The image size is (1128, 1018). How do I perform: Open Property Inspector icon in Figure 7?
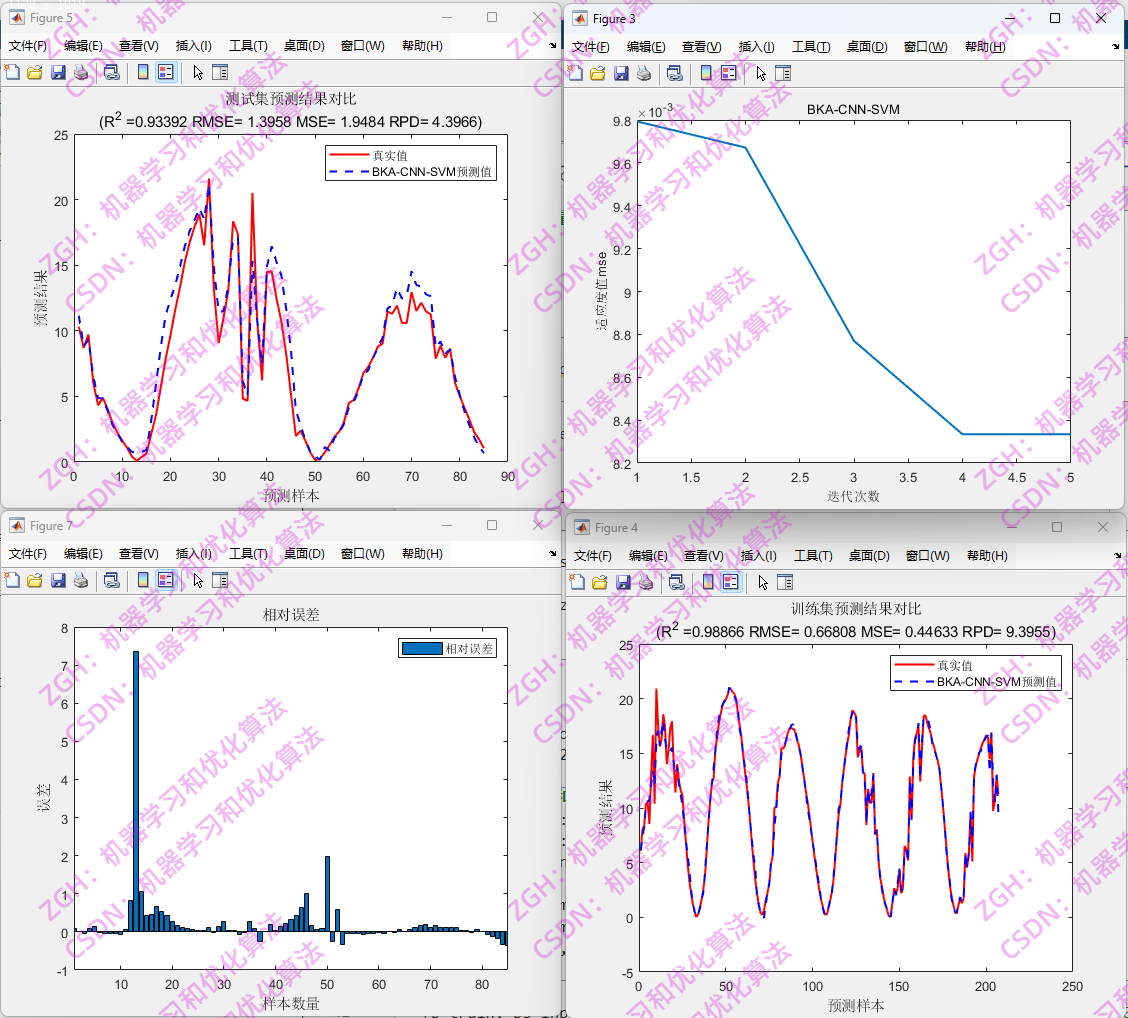[220, 580]
